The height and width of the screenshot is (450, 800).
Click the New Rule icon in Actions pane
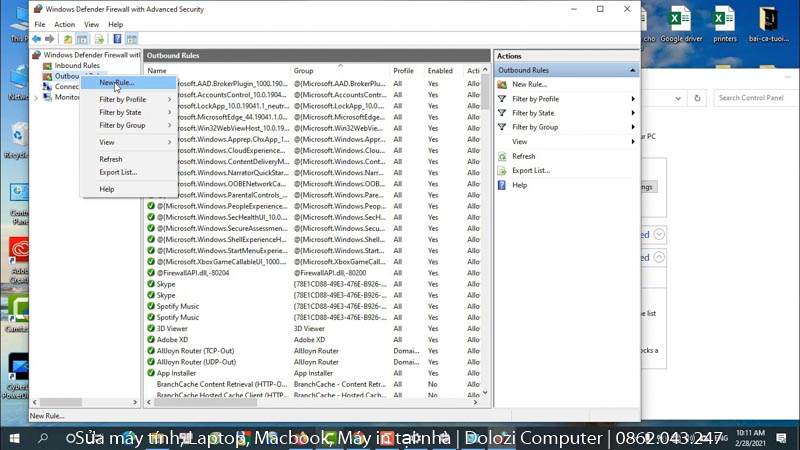point(502,85)
